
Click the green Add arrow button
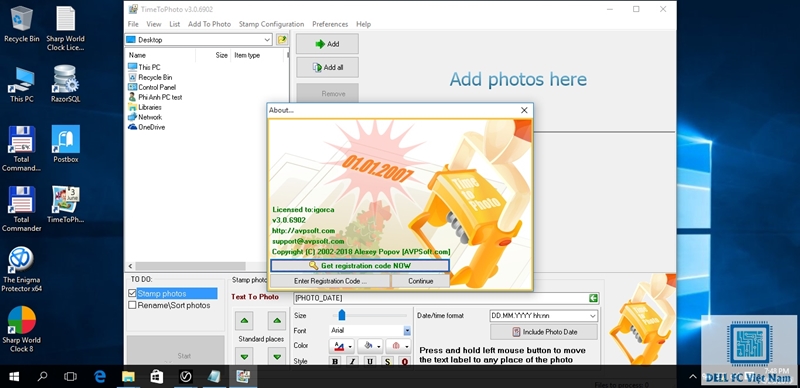point(327,44)
